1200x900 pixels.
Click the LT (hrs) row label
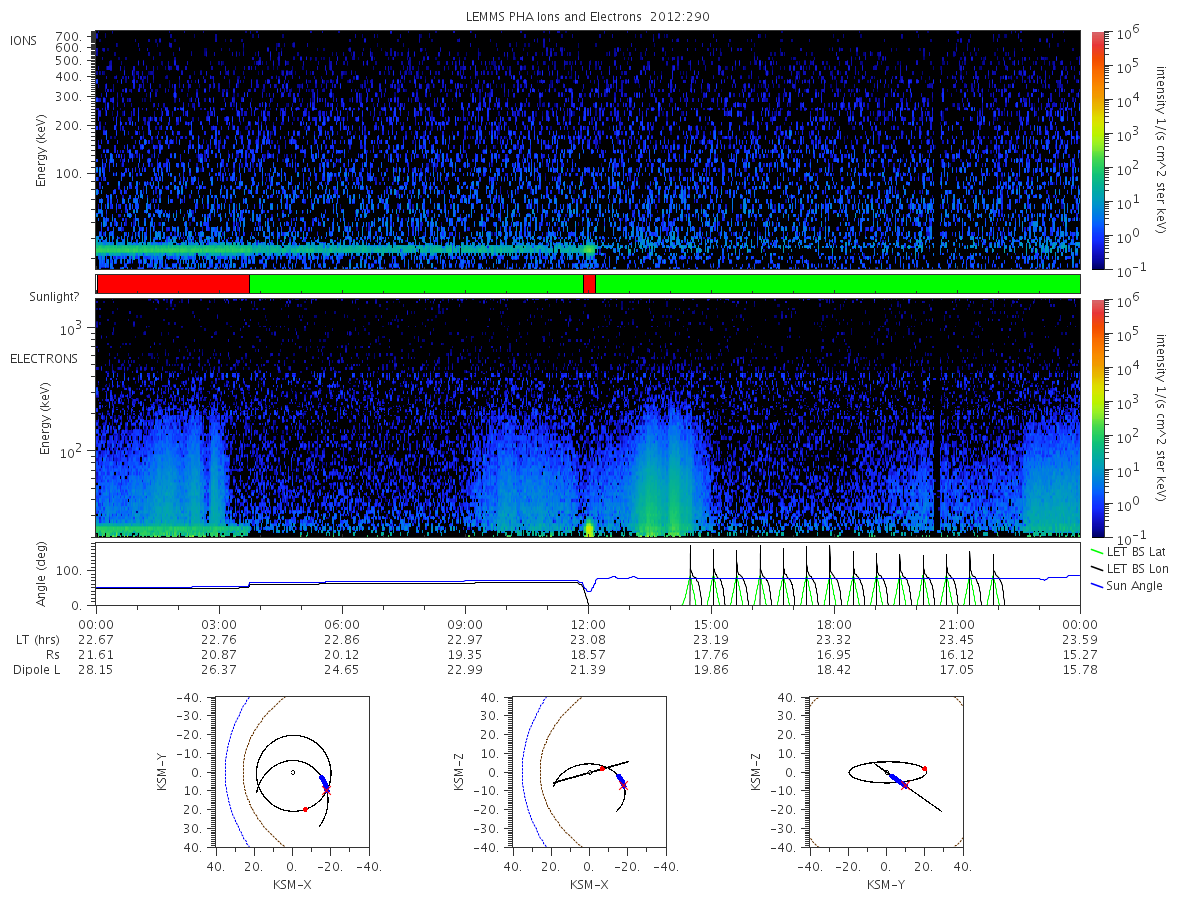(x=38, y=638)
